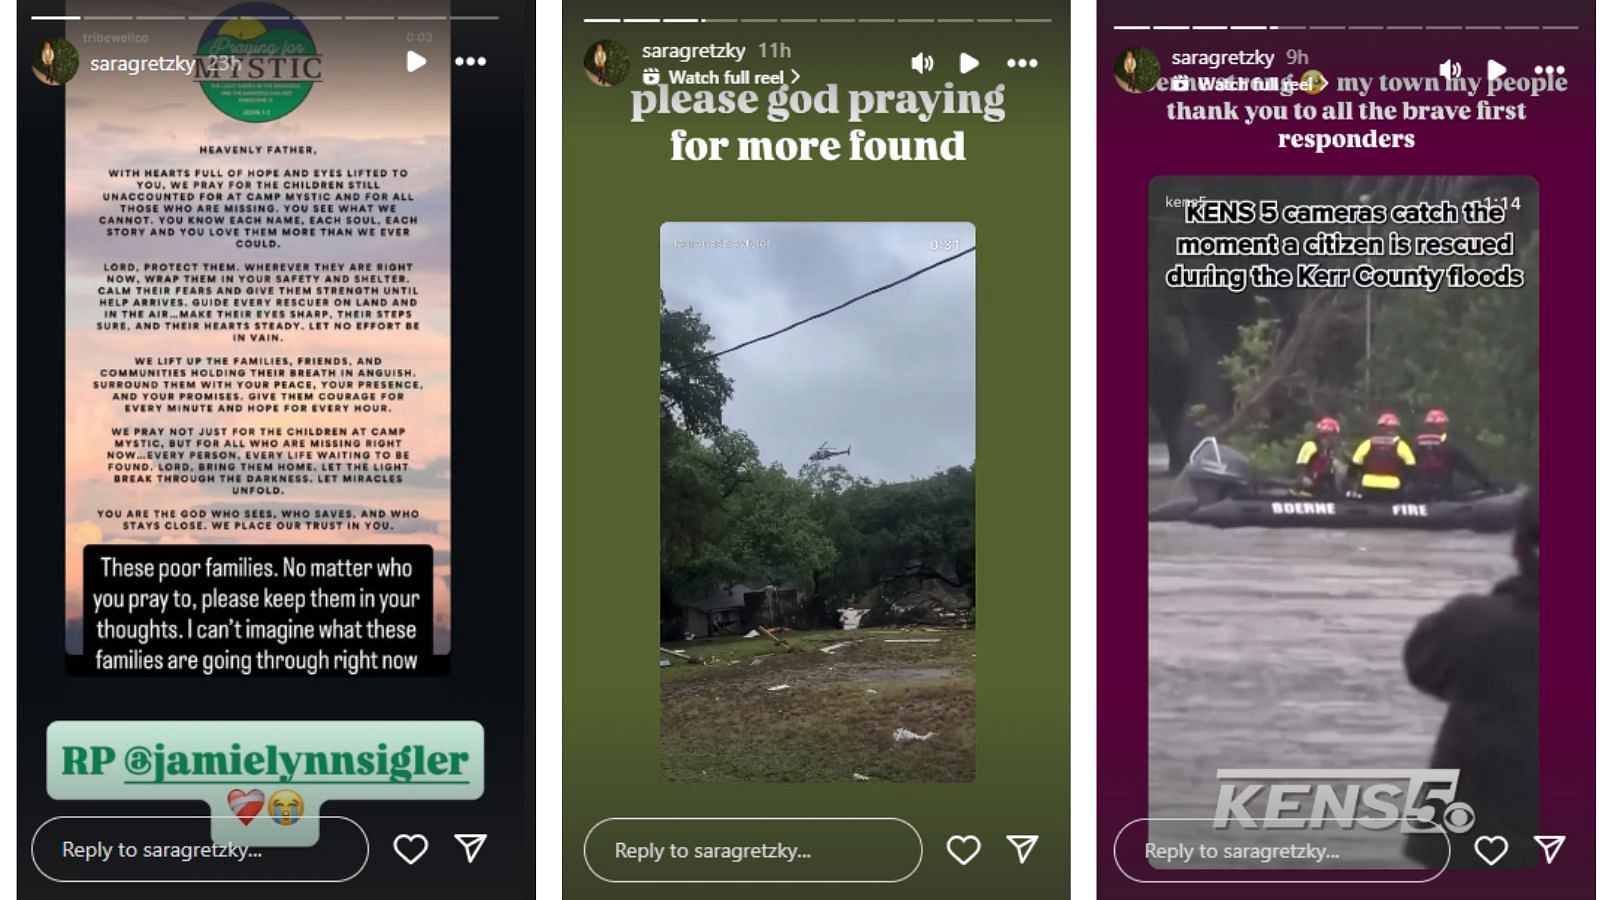
Task: Open more options on the first story
Action: tap(470, 61)
